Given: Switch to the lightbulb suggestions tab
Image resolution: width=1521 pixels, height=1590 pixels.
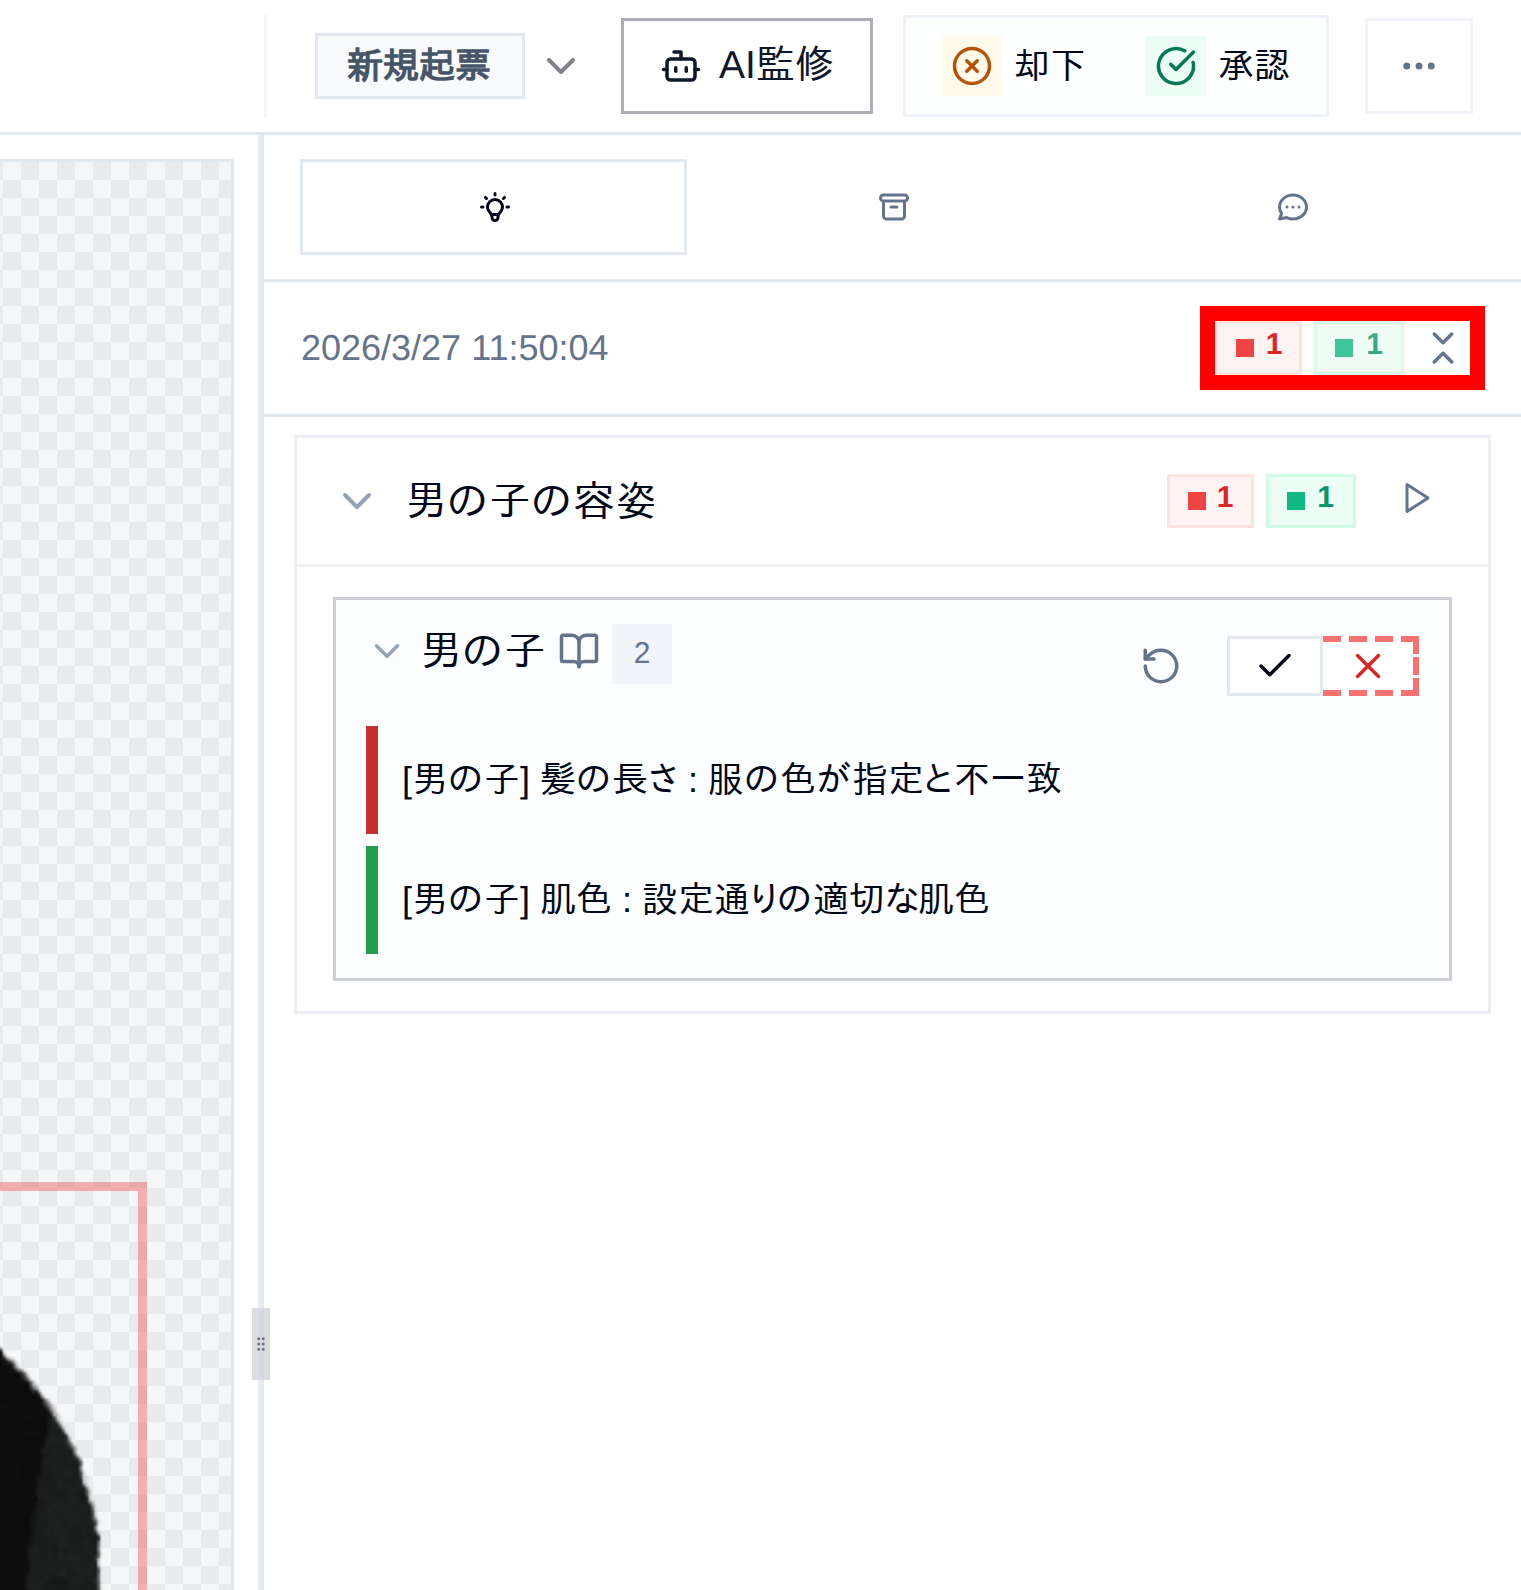Looking at the screenshot, I should (494, 207).
